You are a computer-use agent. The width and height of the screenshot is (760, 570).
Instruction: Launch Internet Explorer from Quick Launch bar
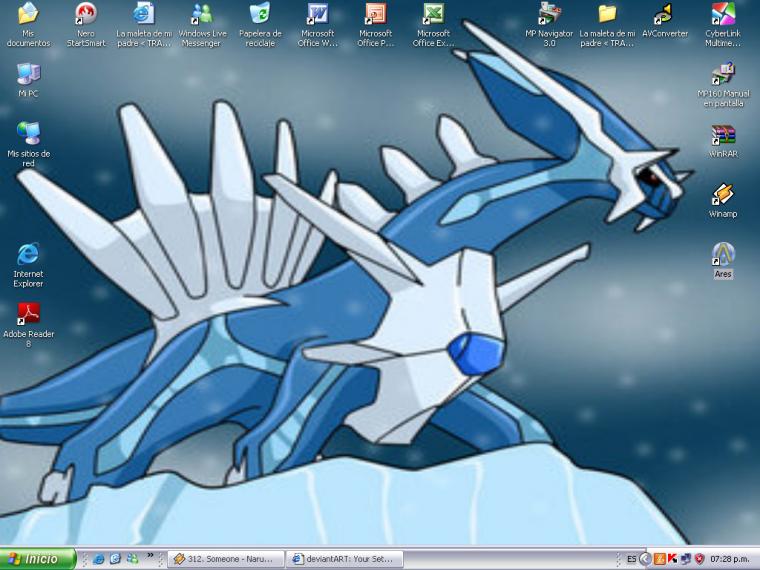pyautogui.click(x=98, y=559)
